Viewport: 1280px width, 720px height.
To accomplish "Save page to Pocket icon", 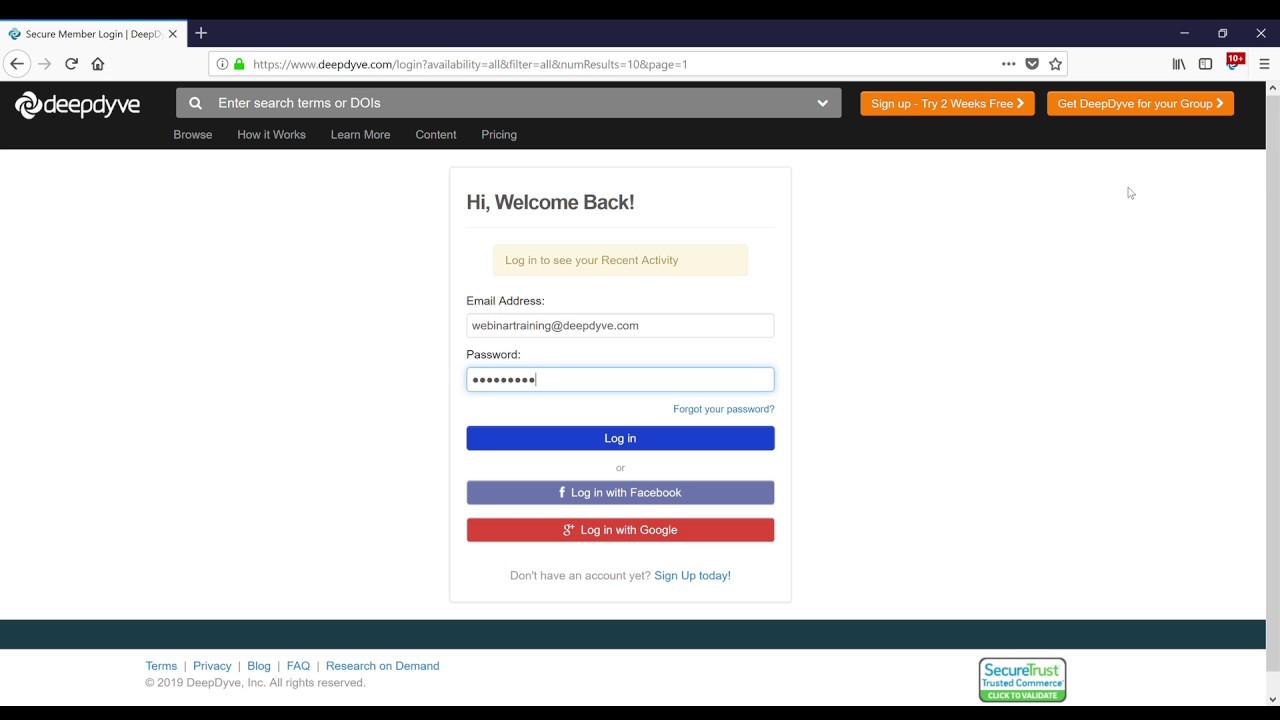I will [1032, 64].
